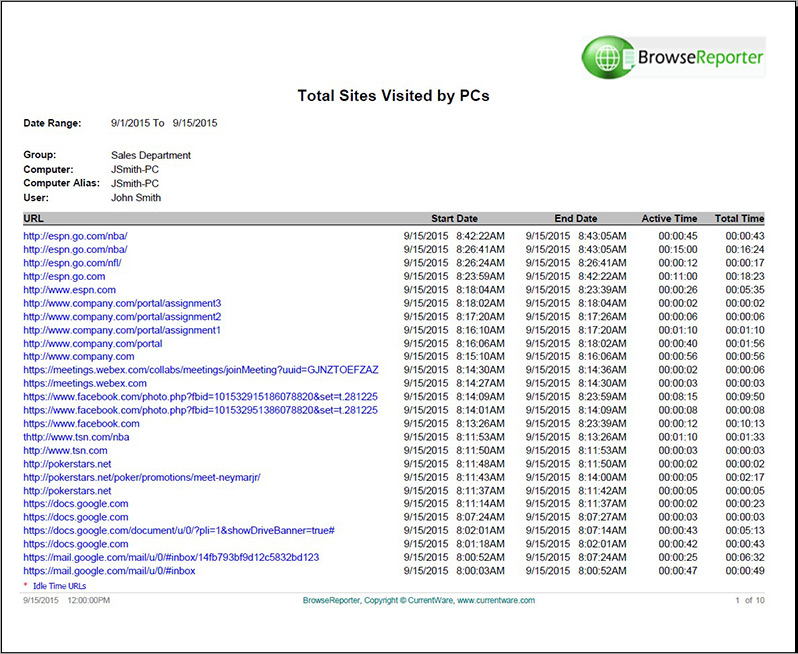Open the http://www.espn.com link

(70, 290)
